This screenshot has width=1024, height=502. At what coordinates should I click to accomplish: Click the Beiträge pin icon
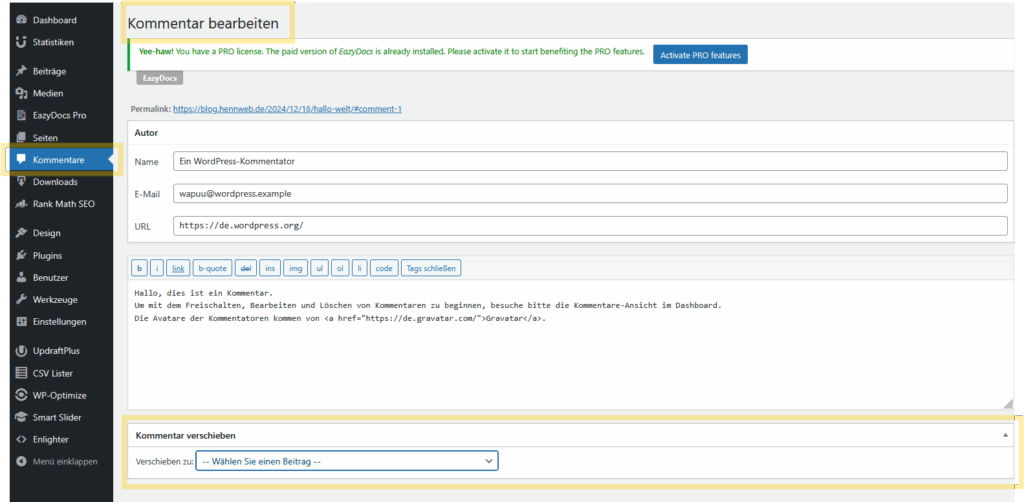(x=21, y=72)
